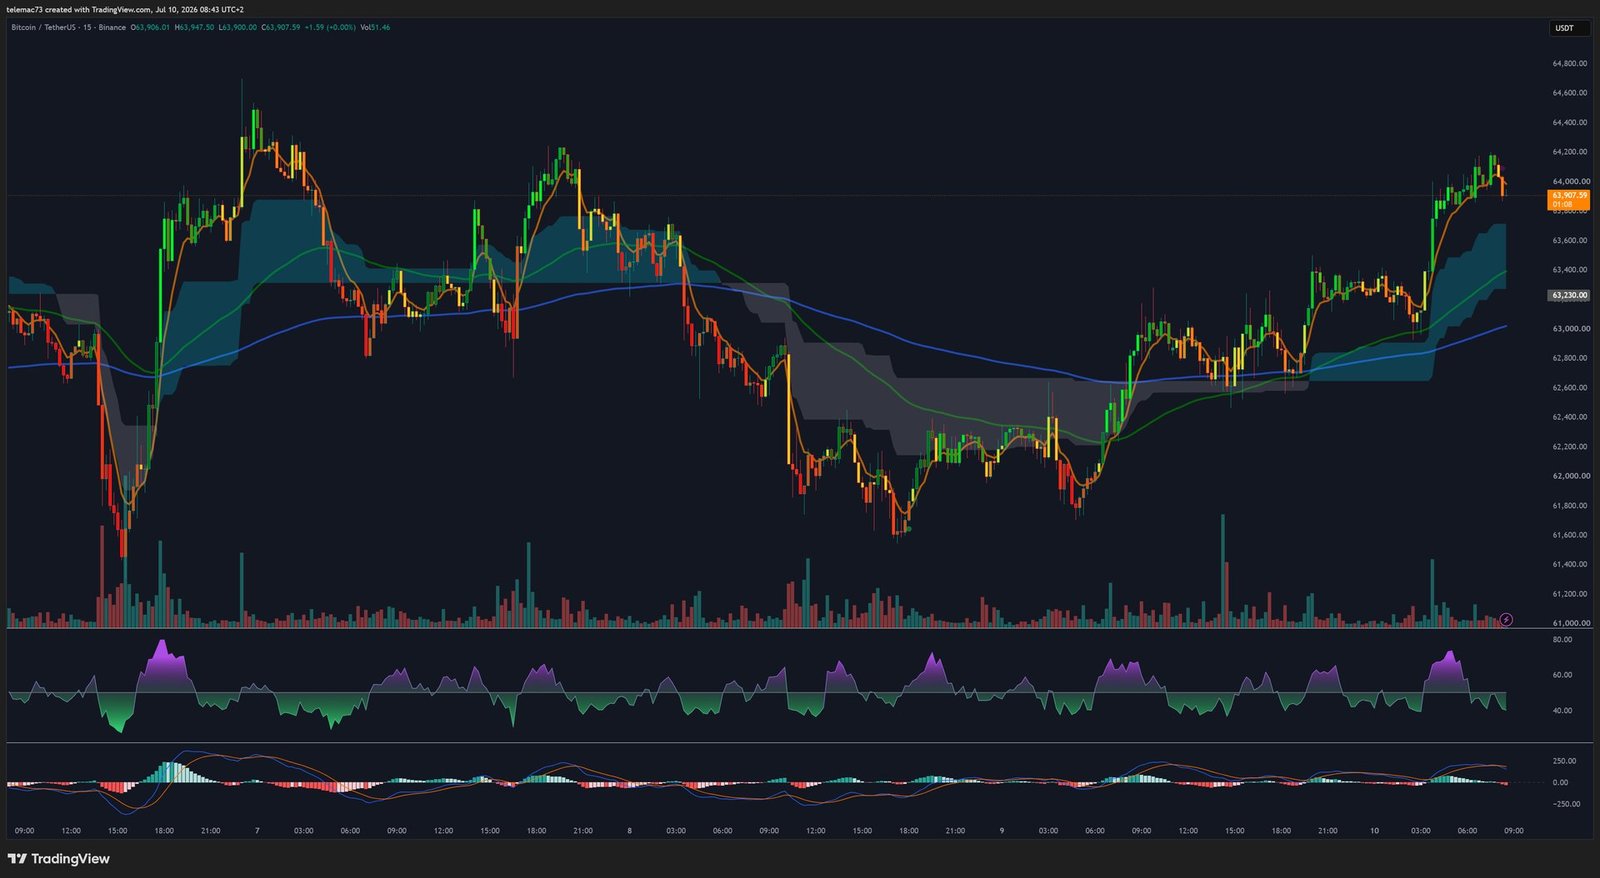The width and height of the screenshot is (1600, 878).
Task: Click the 40.00 level on RSI scale
Action: (x=1562, y=711)
